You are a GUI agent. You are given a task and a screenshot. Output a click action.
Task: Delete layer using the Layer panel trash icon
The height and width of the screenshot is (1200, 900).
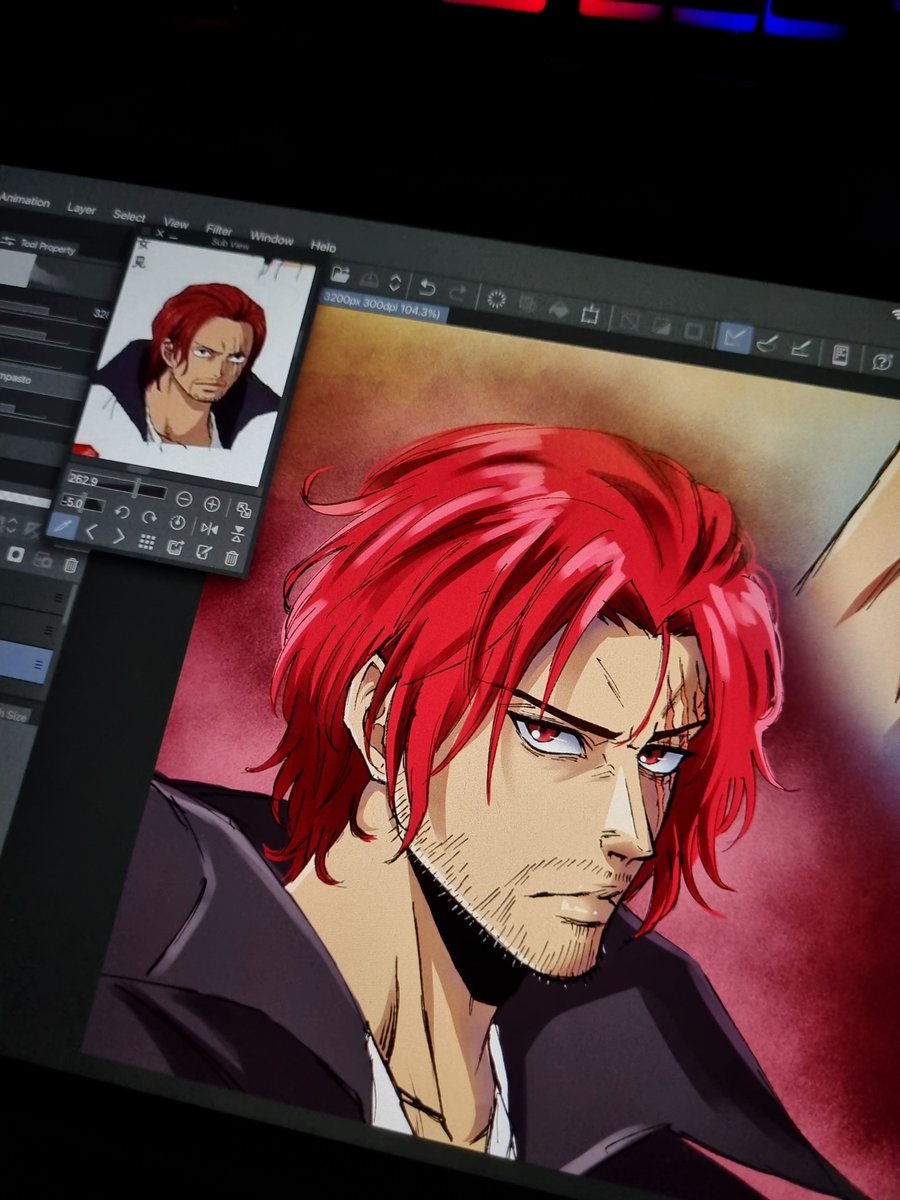click(x=70, y=565)
